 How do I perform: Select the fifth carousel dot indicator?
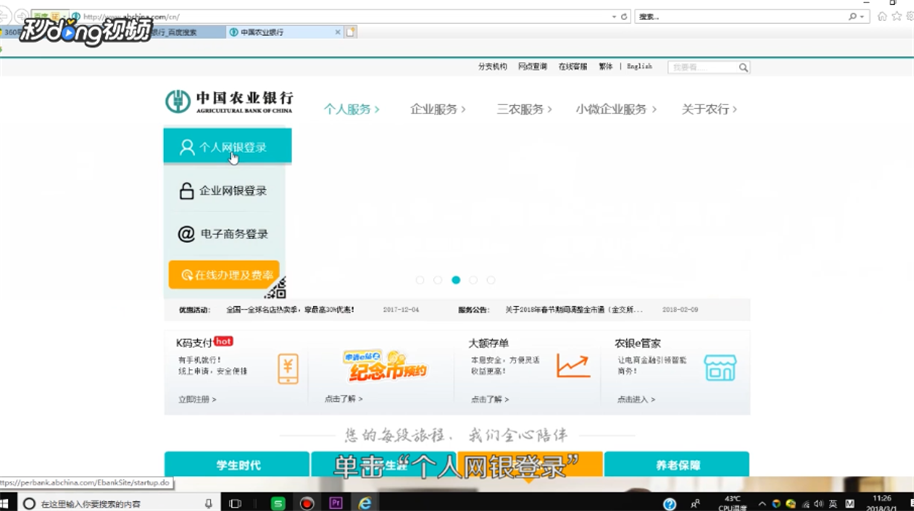491,280
